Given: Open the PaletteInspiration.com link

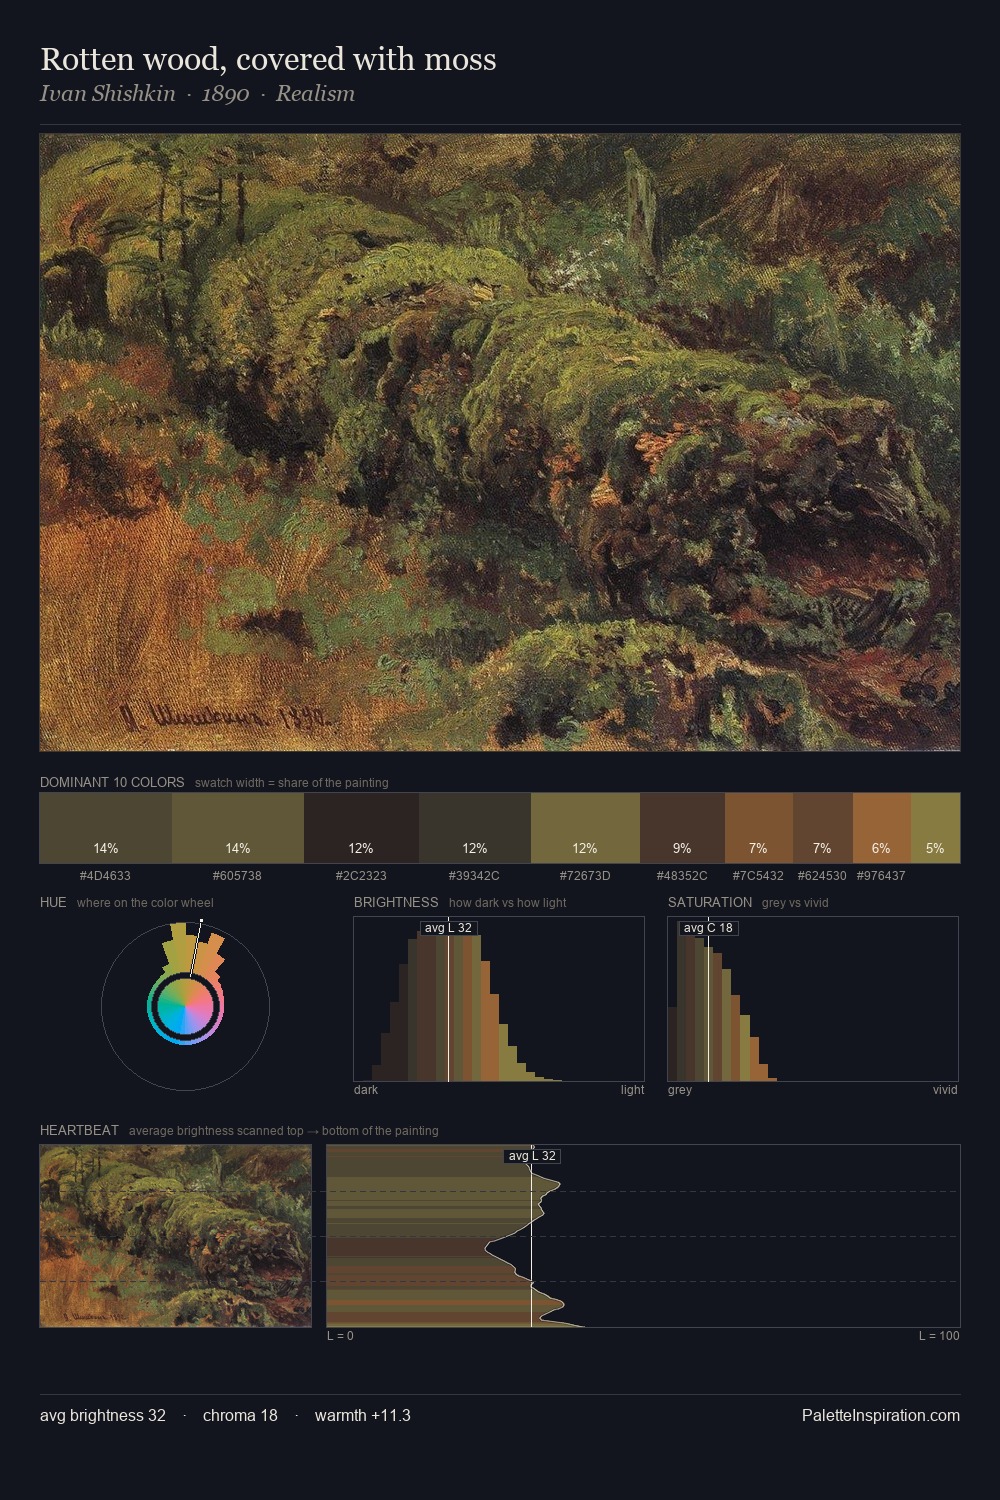Looking at the screenshot, I should click(x=881, y=1415).
